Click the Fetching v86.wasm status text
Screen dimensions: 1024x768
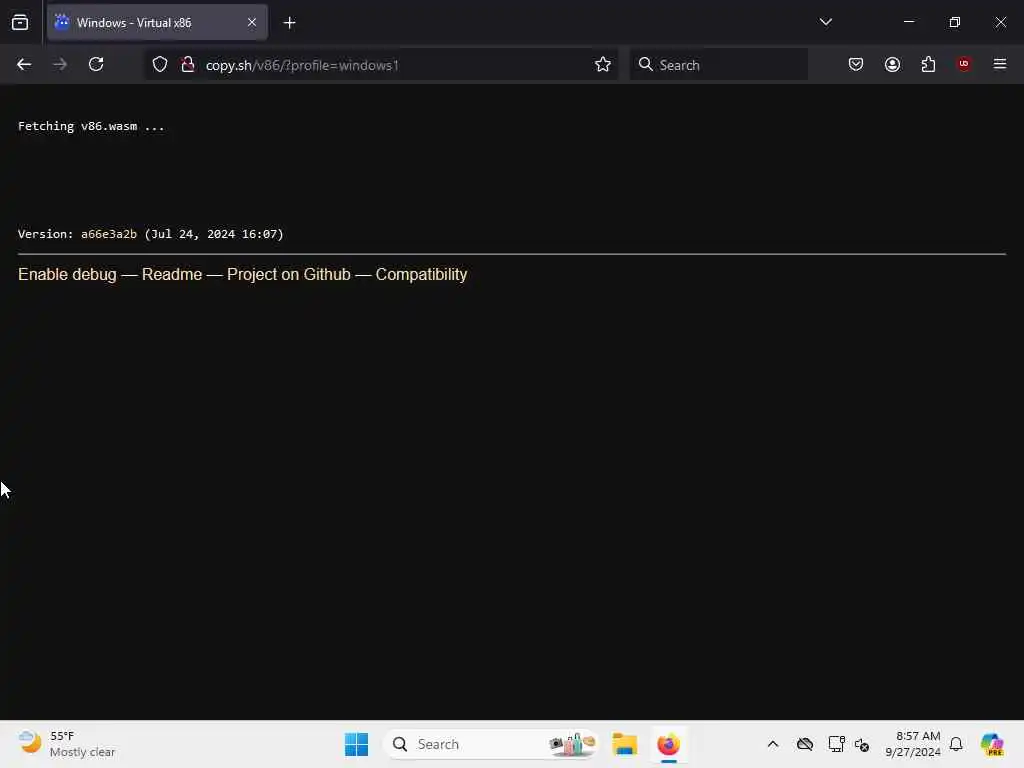tap(91, 126)
